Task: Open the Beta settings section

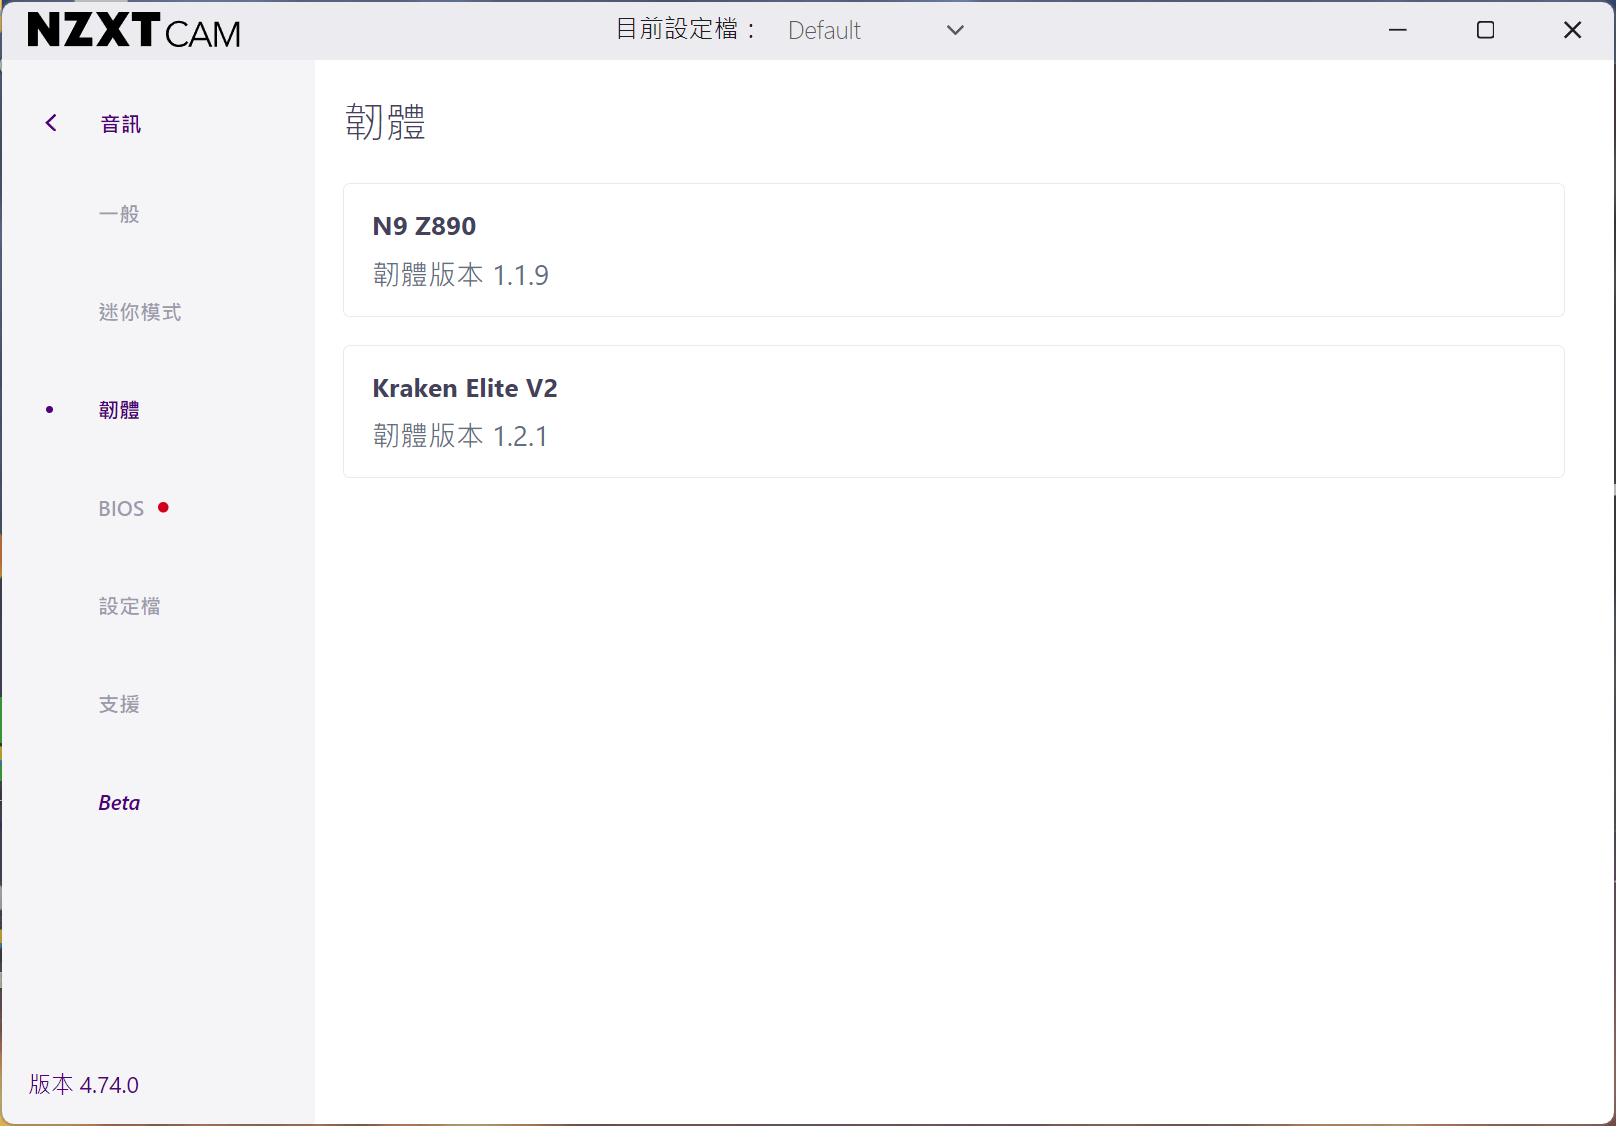Action: 119,802
